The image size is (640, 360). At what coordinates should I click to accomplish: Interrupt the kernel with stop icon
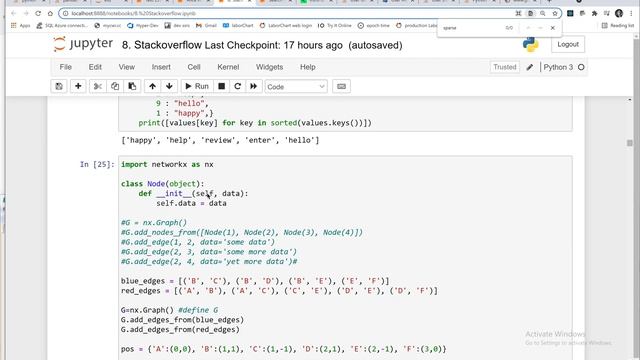coord(221,87)
